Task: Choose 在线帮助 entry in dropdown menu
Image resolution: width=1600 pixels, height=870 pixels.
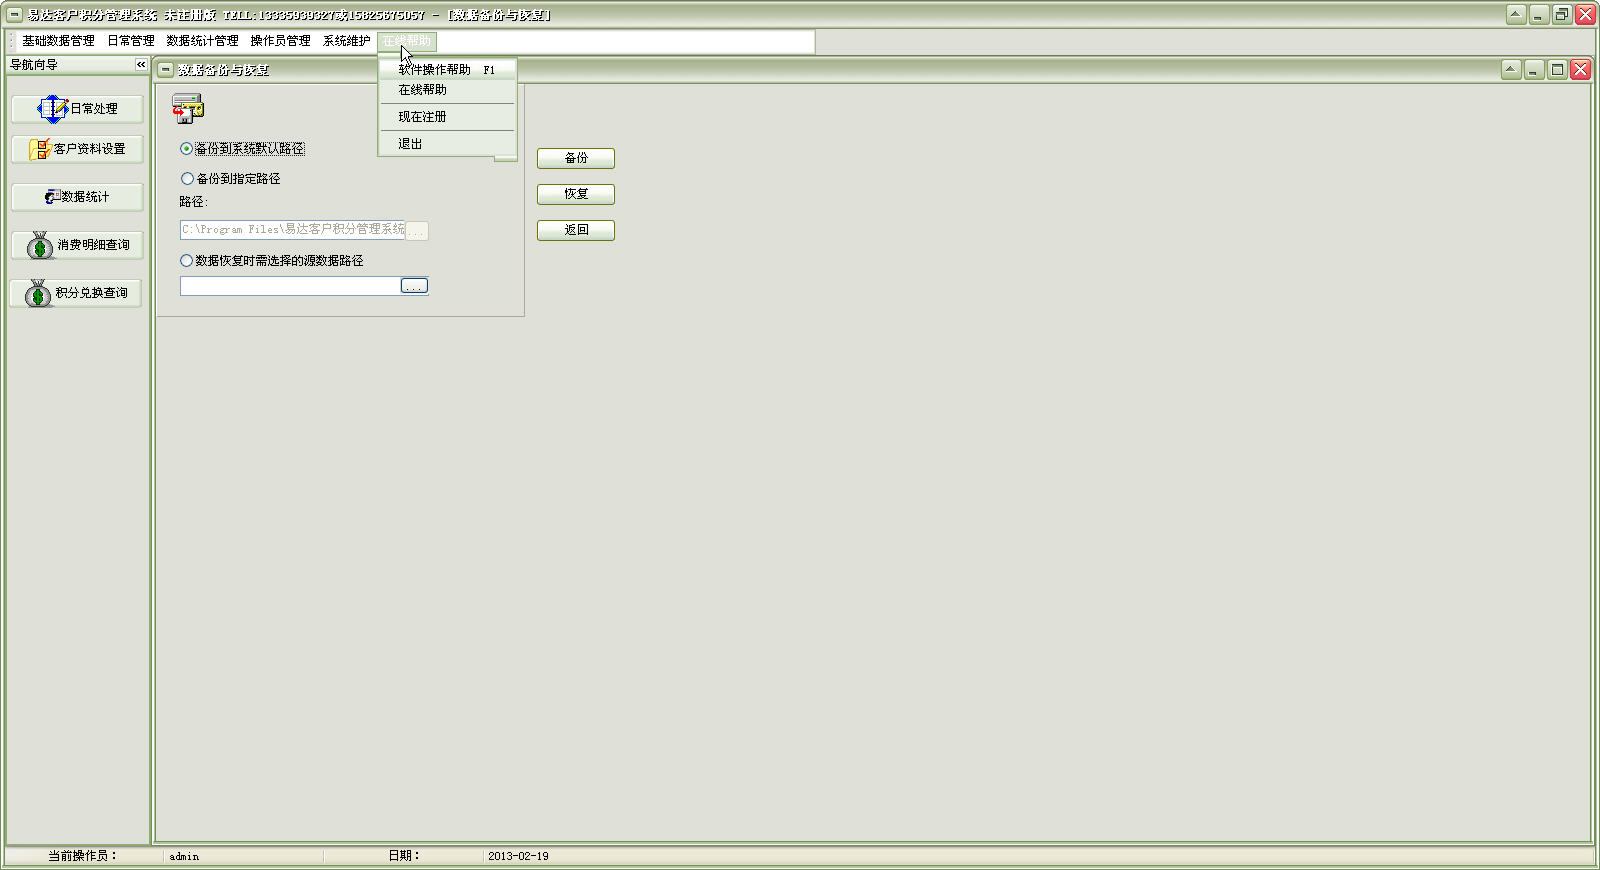Action: pyautogui.click(x=447, y=90)
